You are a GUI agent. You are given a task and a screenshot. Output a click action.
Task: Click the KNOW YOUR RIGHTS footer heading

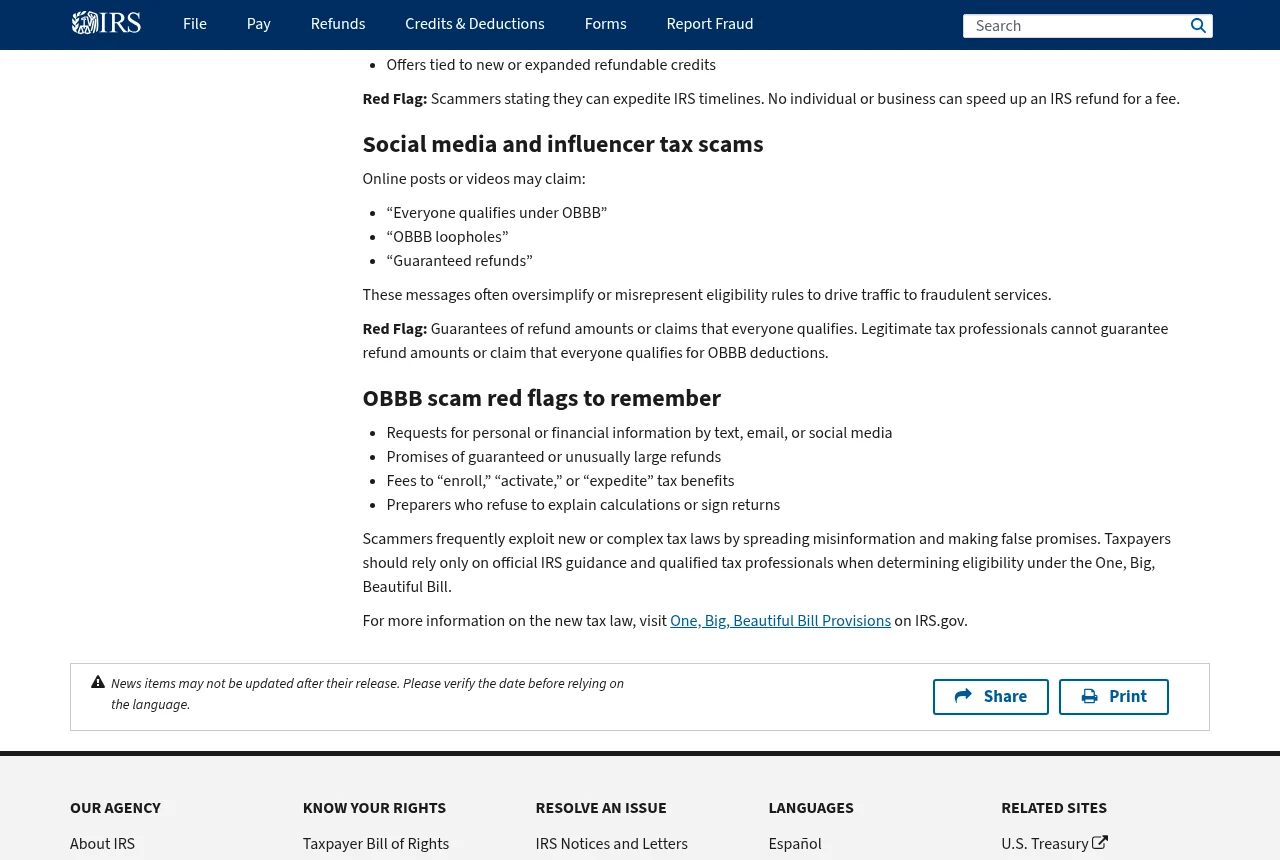(x=374, y=808)
